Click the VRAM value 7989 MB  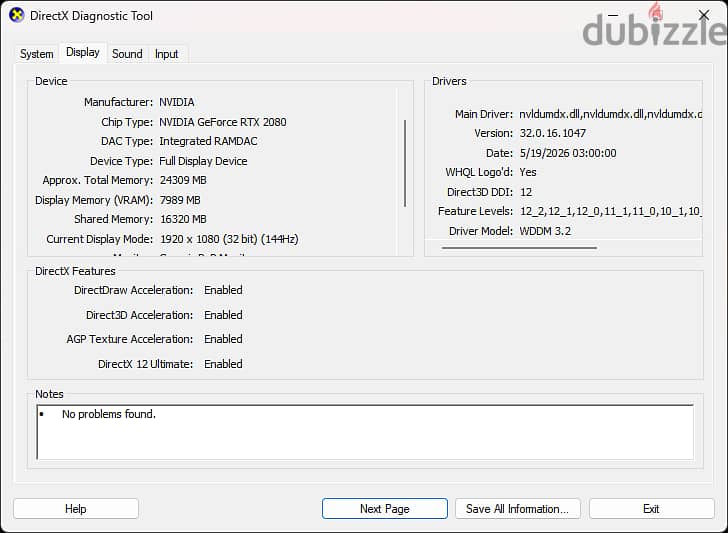pos(180,200)
